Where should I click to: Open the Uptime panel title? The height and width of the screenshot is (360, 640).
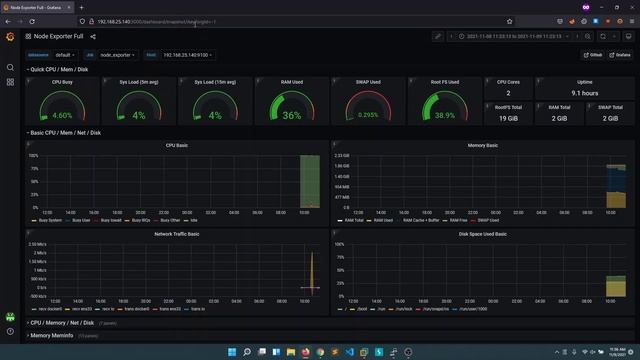pyautogui.click(x=584, y=82)
